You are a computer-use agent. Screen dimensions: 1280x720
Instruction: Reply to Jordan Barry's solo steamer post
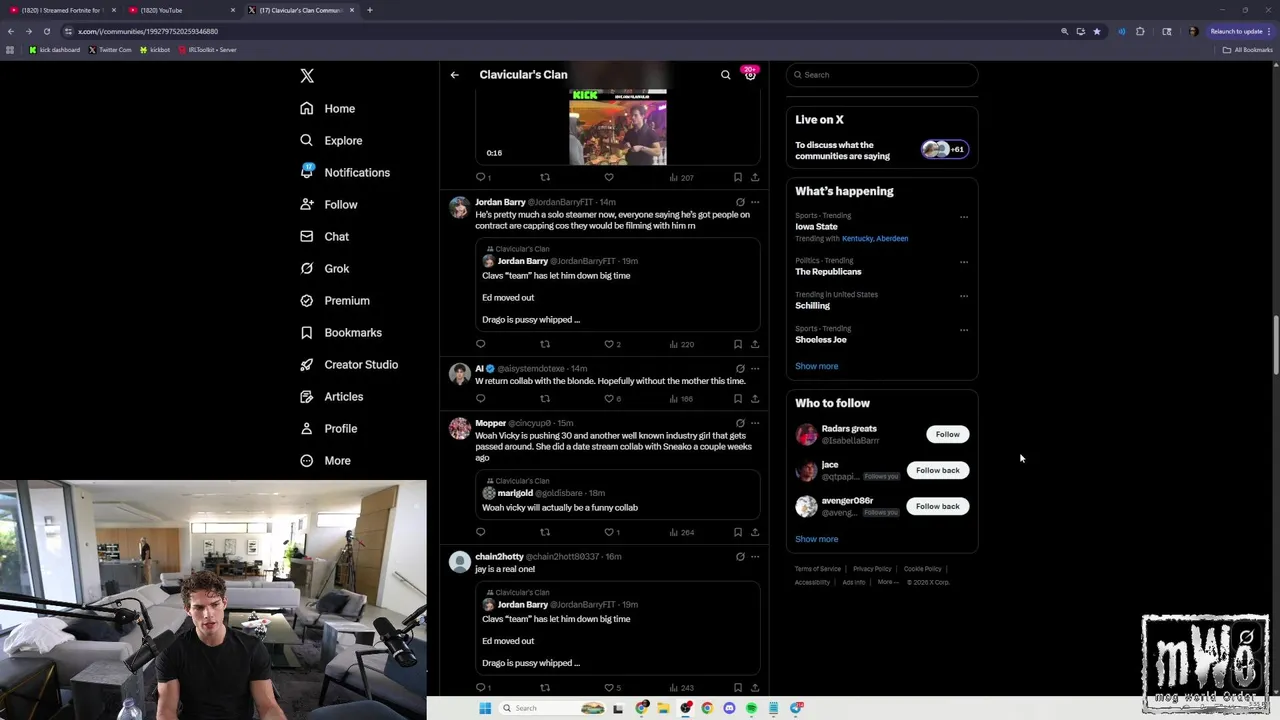tap(481, 344)
